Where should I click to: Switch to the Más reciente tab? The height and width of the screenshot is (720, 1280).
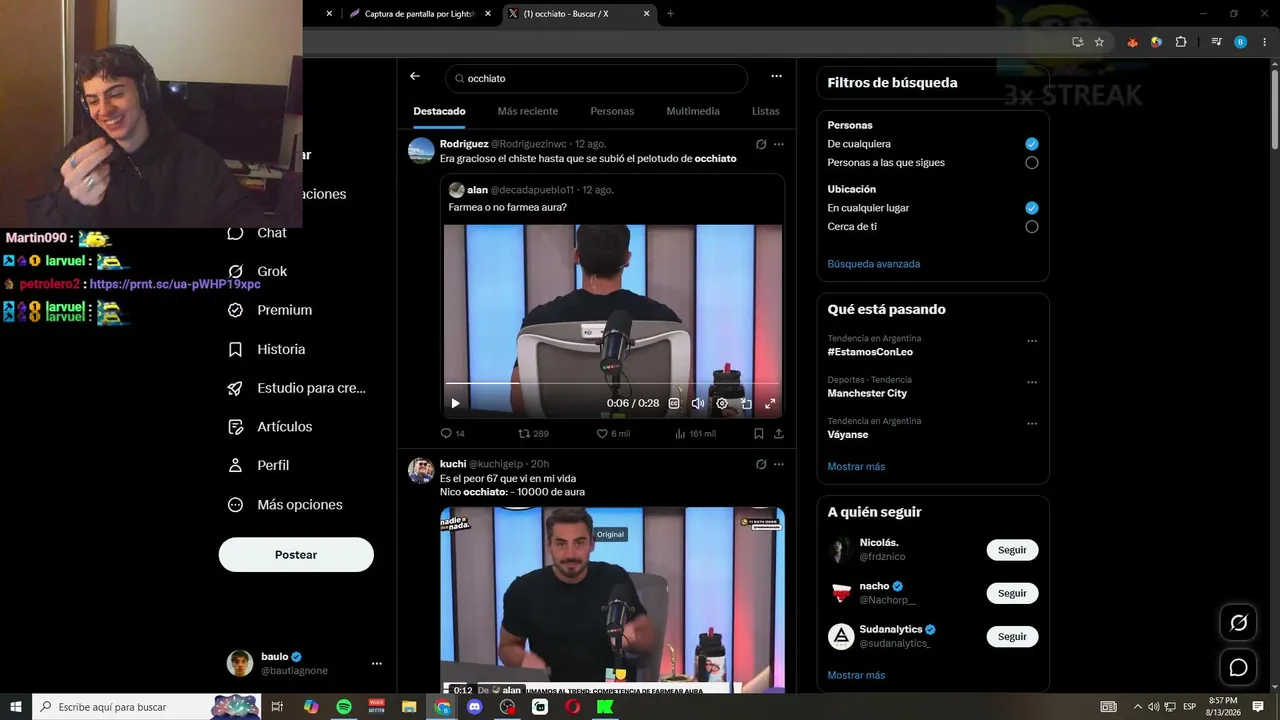pyautogui.click(x=528, y=111)
